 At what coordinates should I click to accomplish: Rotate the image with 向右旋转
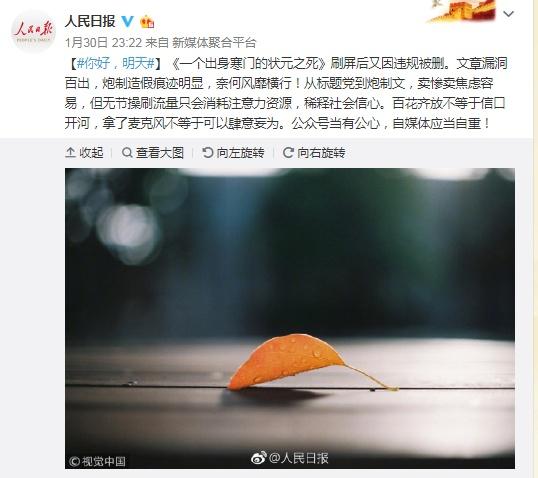point(314,152)
